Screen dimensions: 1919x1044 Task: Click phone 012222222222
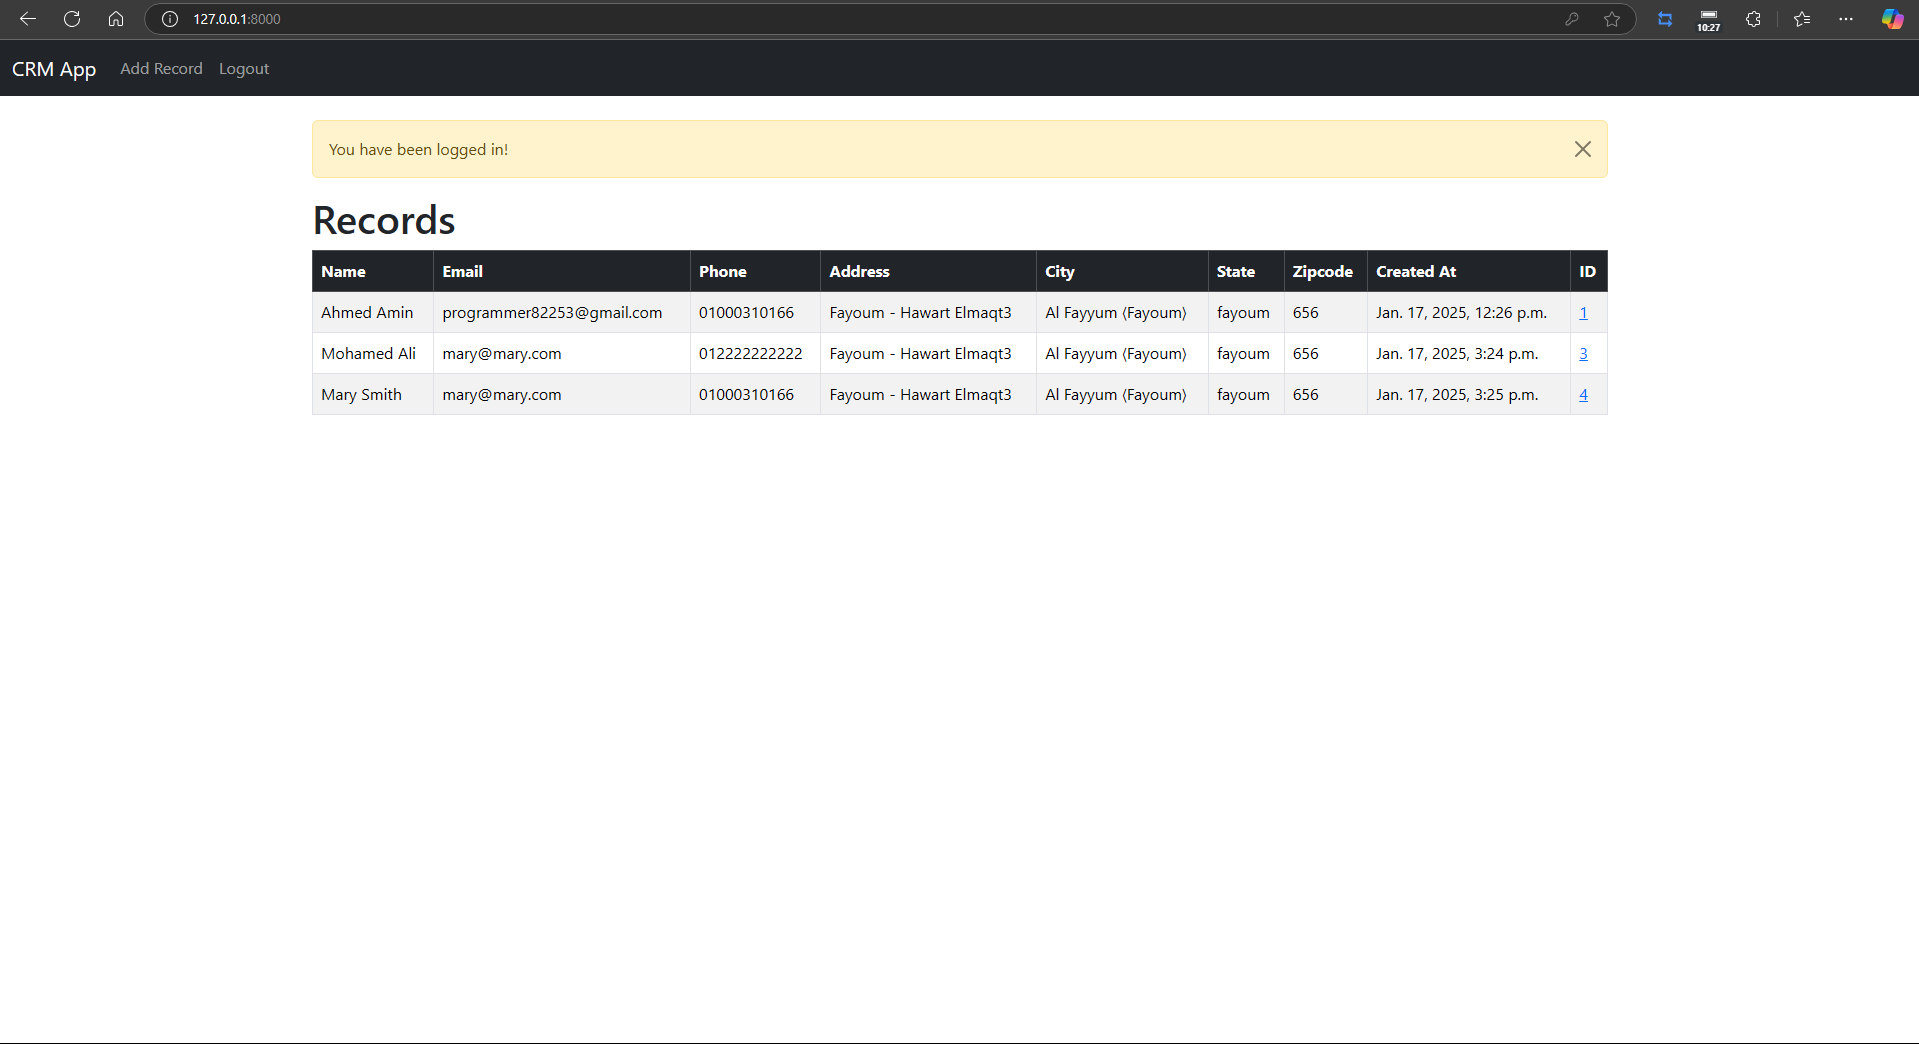click(x=751, y=354)
